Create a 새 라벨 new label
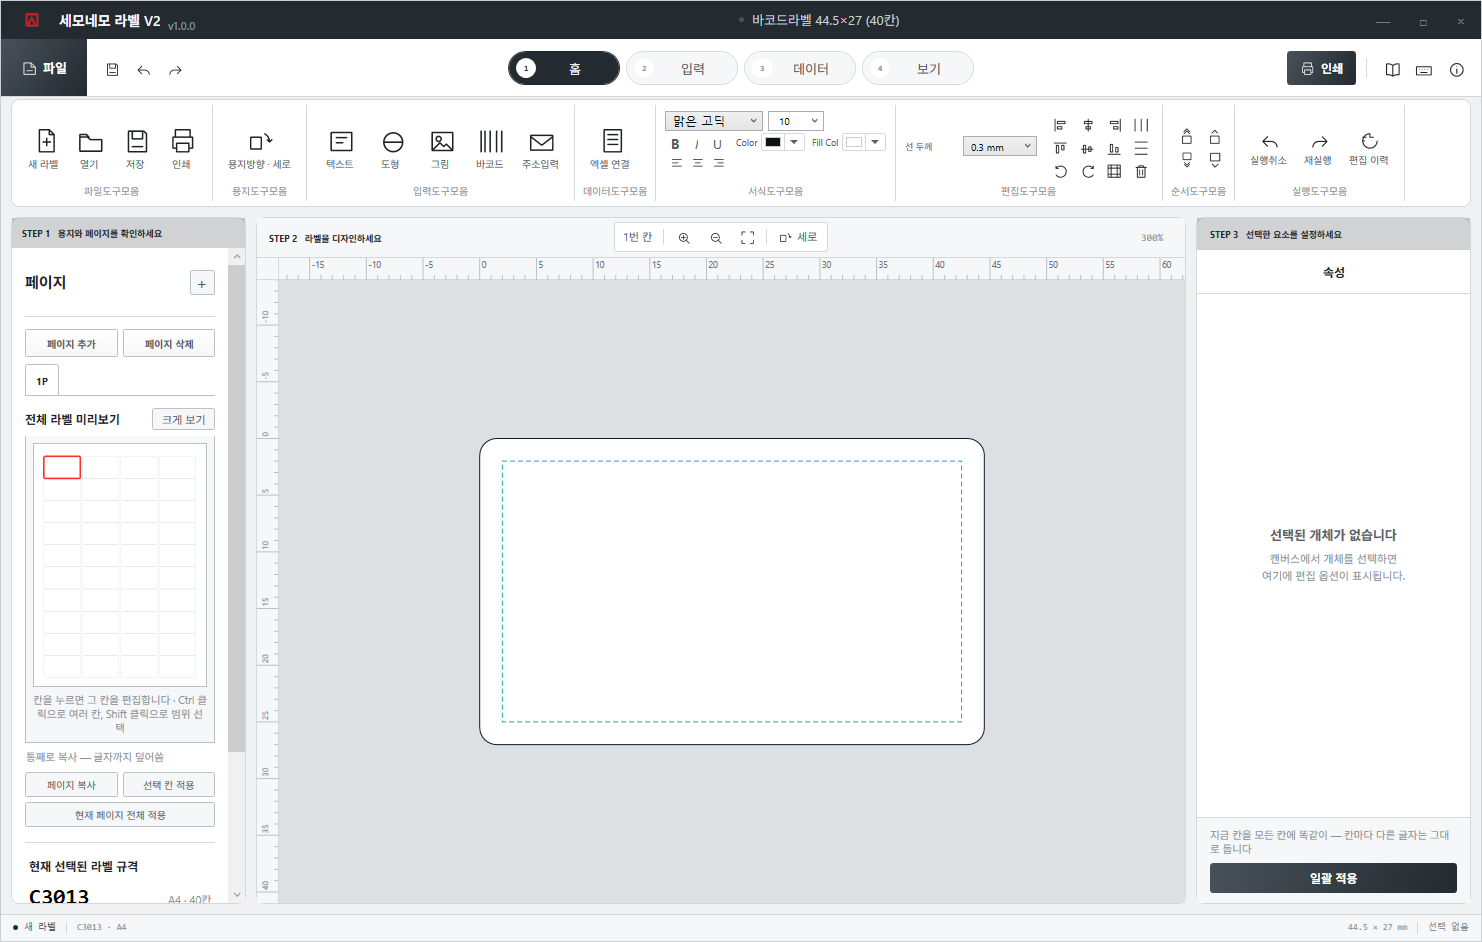The image size is (1482, 942). 45,149
